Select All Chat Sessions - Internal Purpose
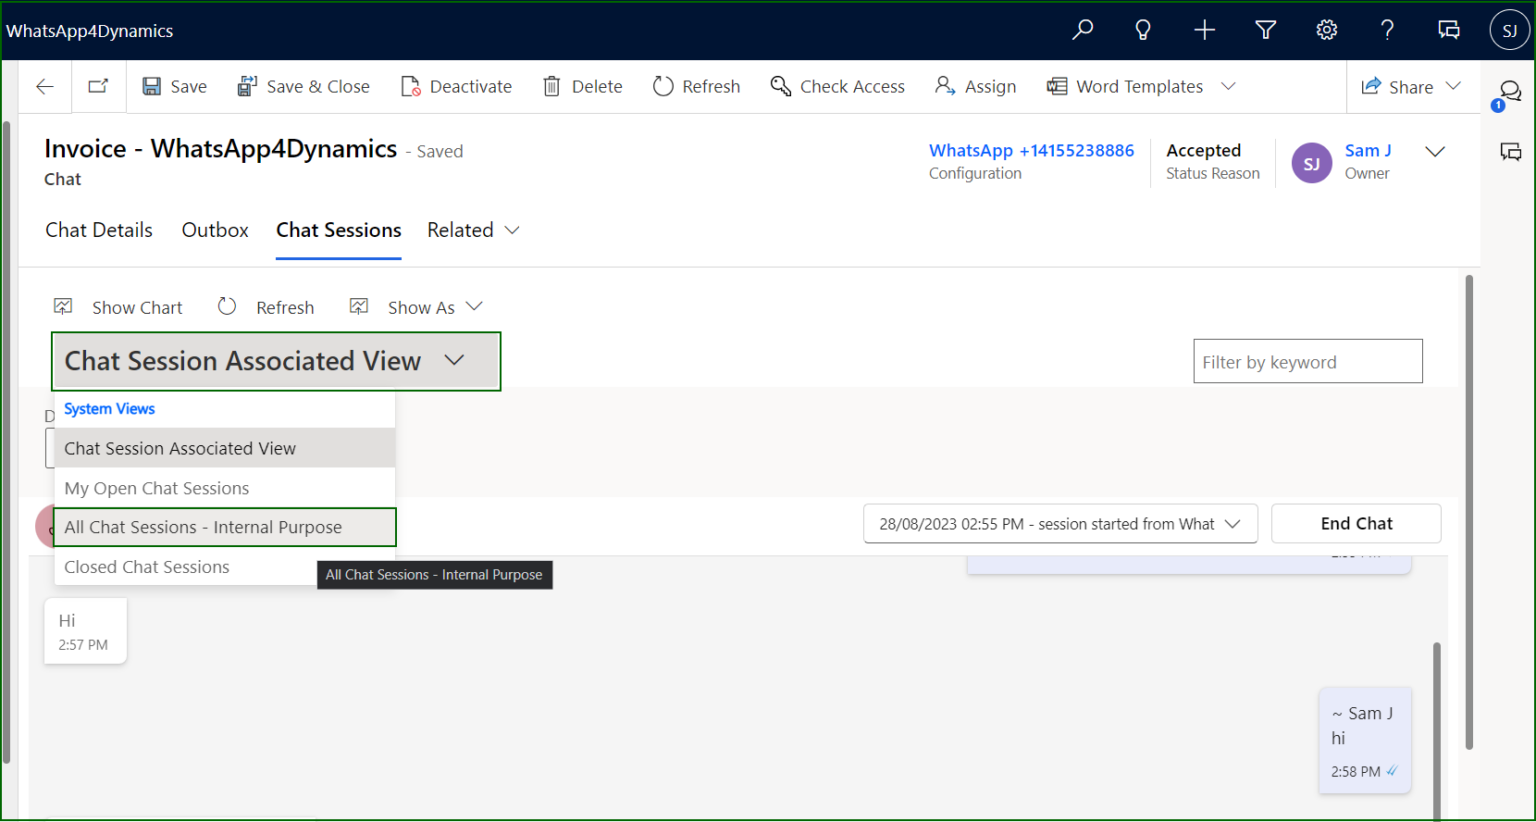Viewport: 1536px width, 822px height. point(225,527)
